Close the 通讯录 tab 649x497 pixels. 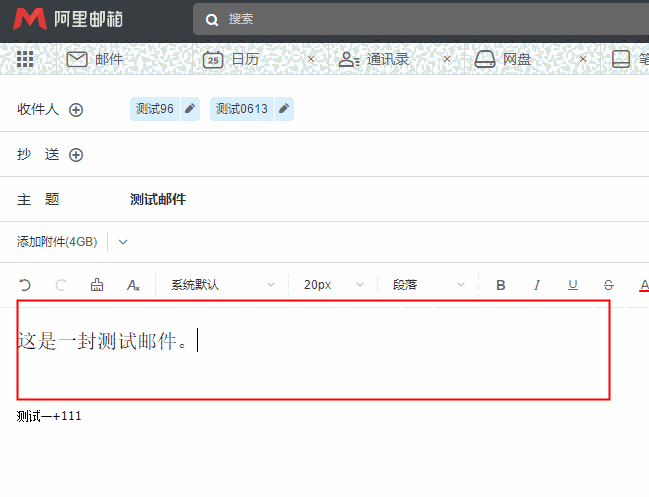[447, 59]
